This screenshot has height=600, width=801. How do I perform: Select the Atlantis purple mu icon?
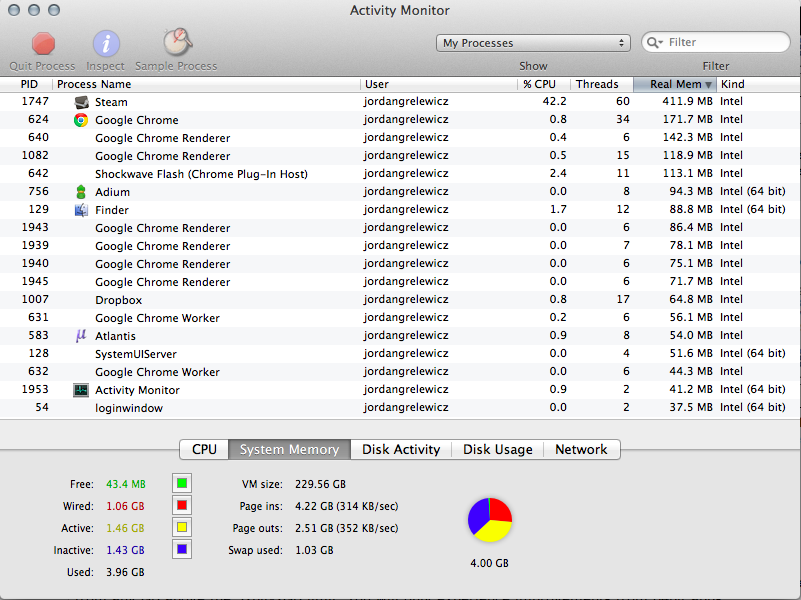[81, 335]
